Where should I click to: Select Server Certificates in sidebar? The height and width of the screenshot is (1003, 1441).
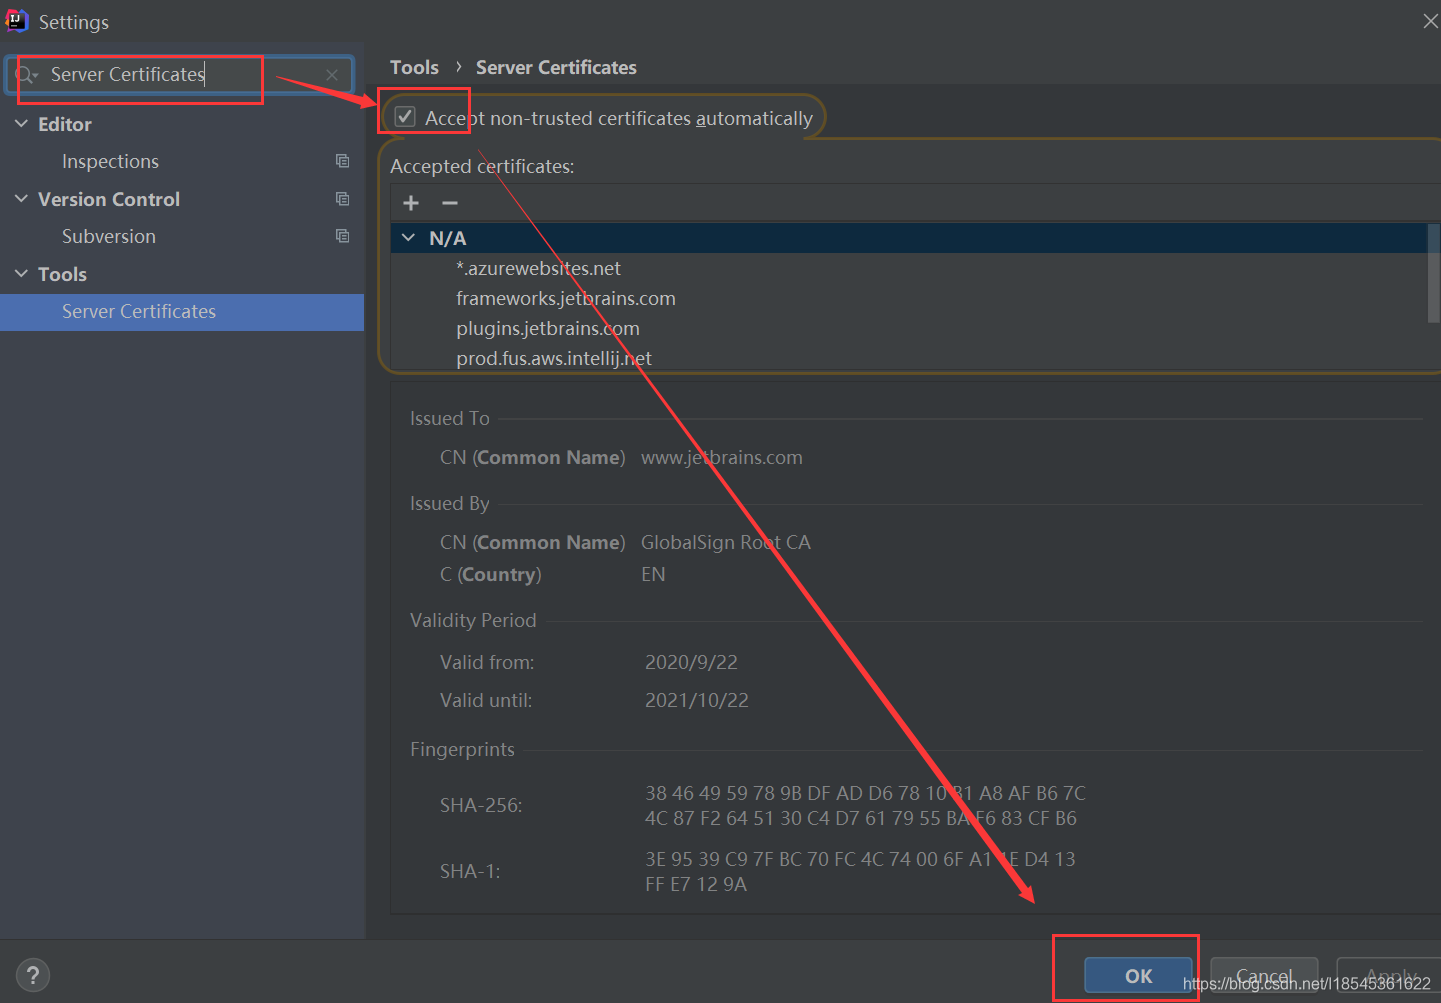click(182, 312)
